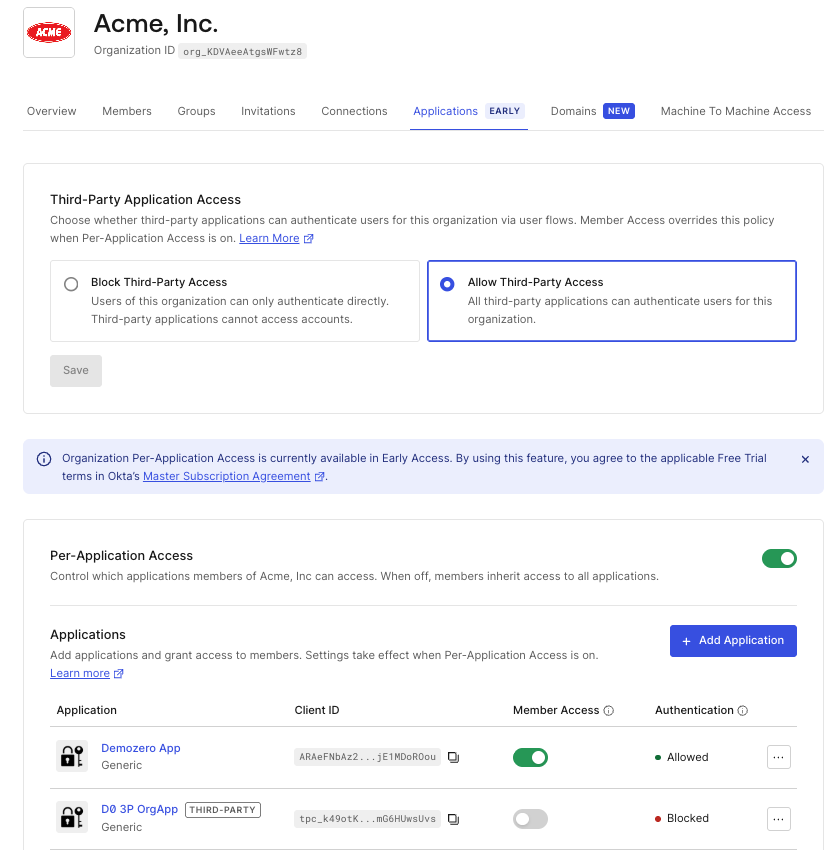Disable Member Access for Demozero App
Viewport: 837px width, 850px height.
pos(530,757)
